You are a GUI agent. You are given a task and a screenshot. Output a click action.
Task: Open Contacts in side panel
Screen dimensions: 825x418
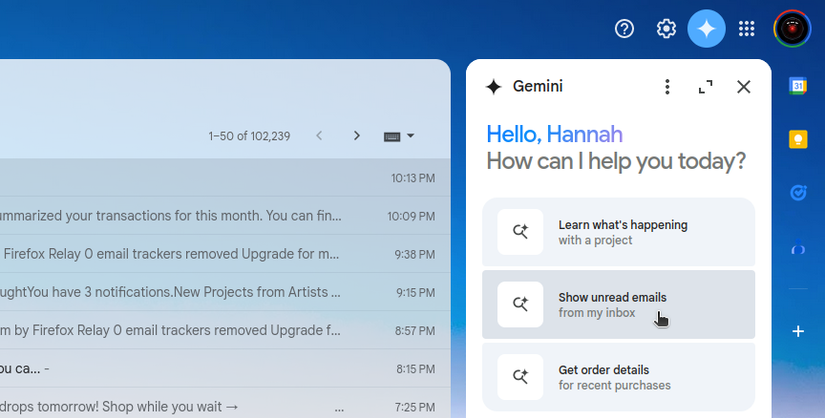798,246
